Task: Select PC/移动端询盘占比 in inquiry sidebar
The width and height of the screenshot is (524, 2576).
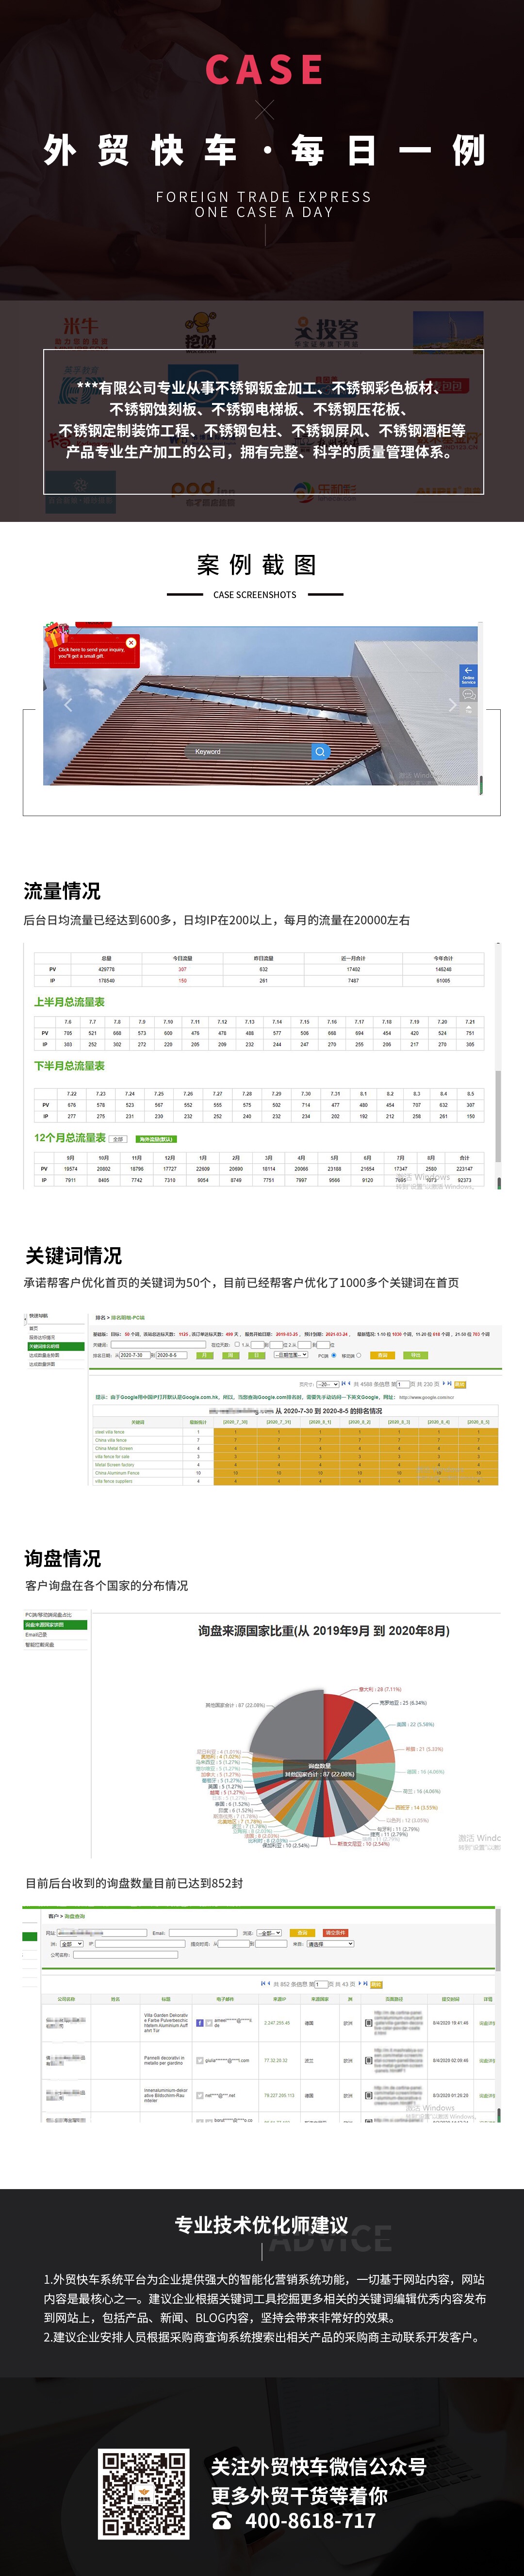Action: (x=55, y=1615)
